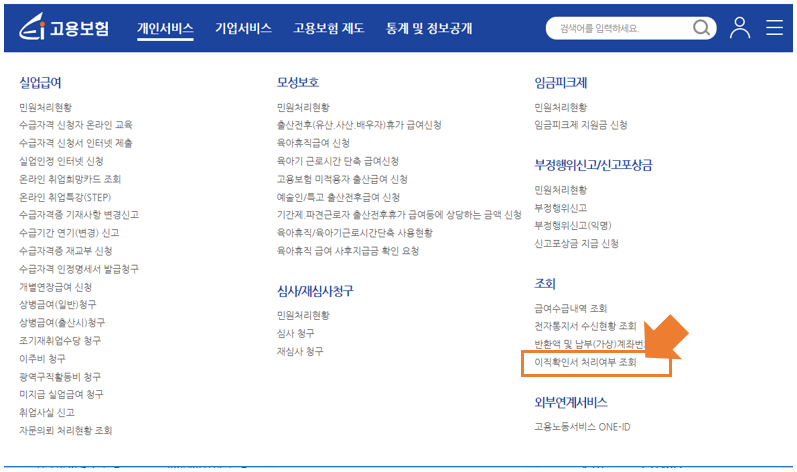Viewport: 797px width, 472px height.
Task: Go to 신고포상금 지급 신청
Action: (x=576, y=243)
